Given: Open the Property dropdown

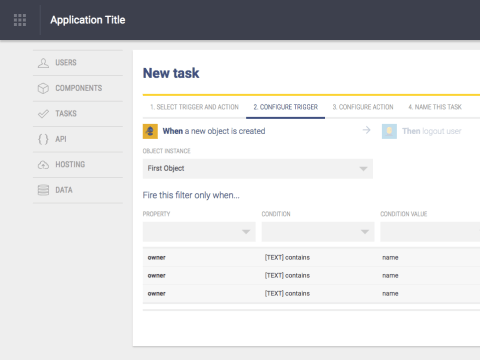Looking at the screenshot, I should (x=199, y=232).
